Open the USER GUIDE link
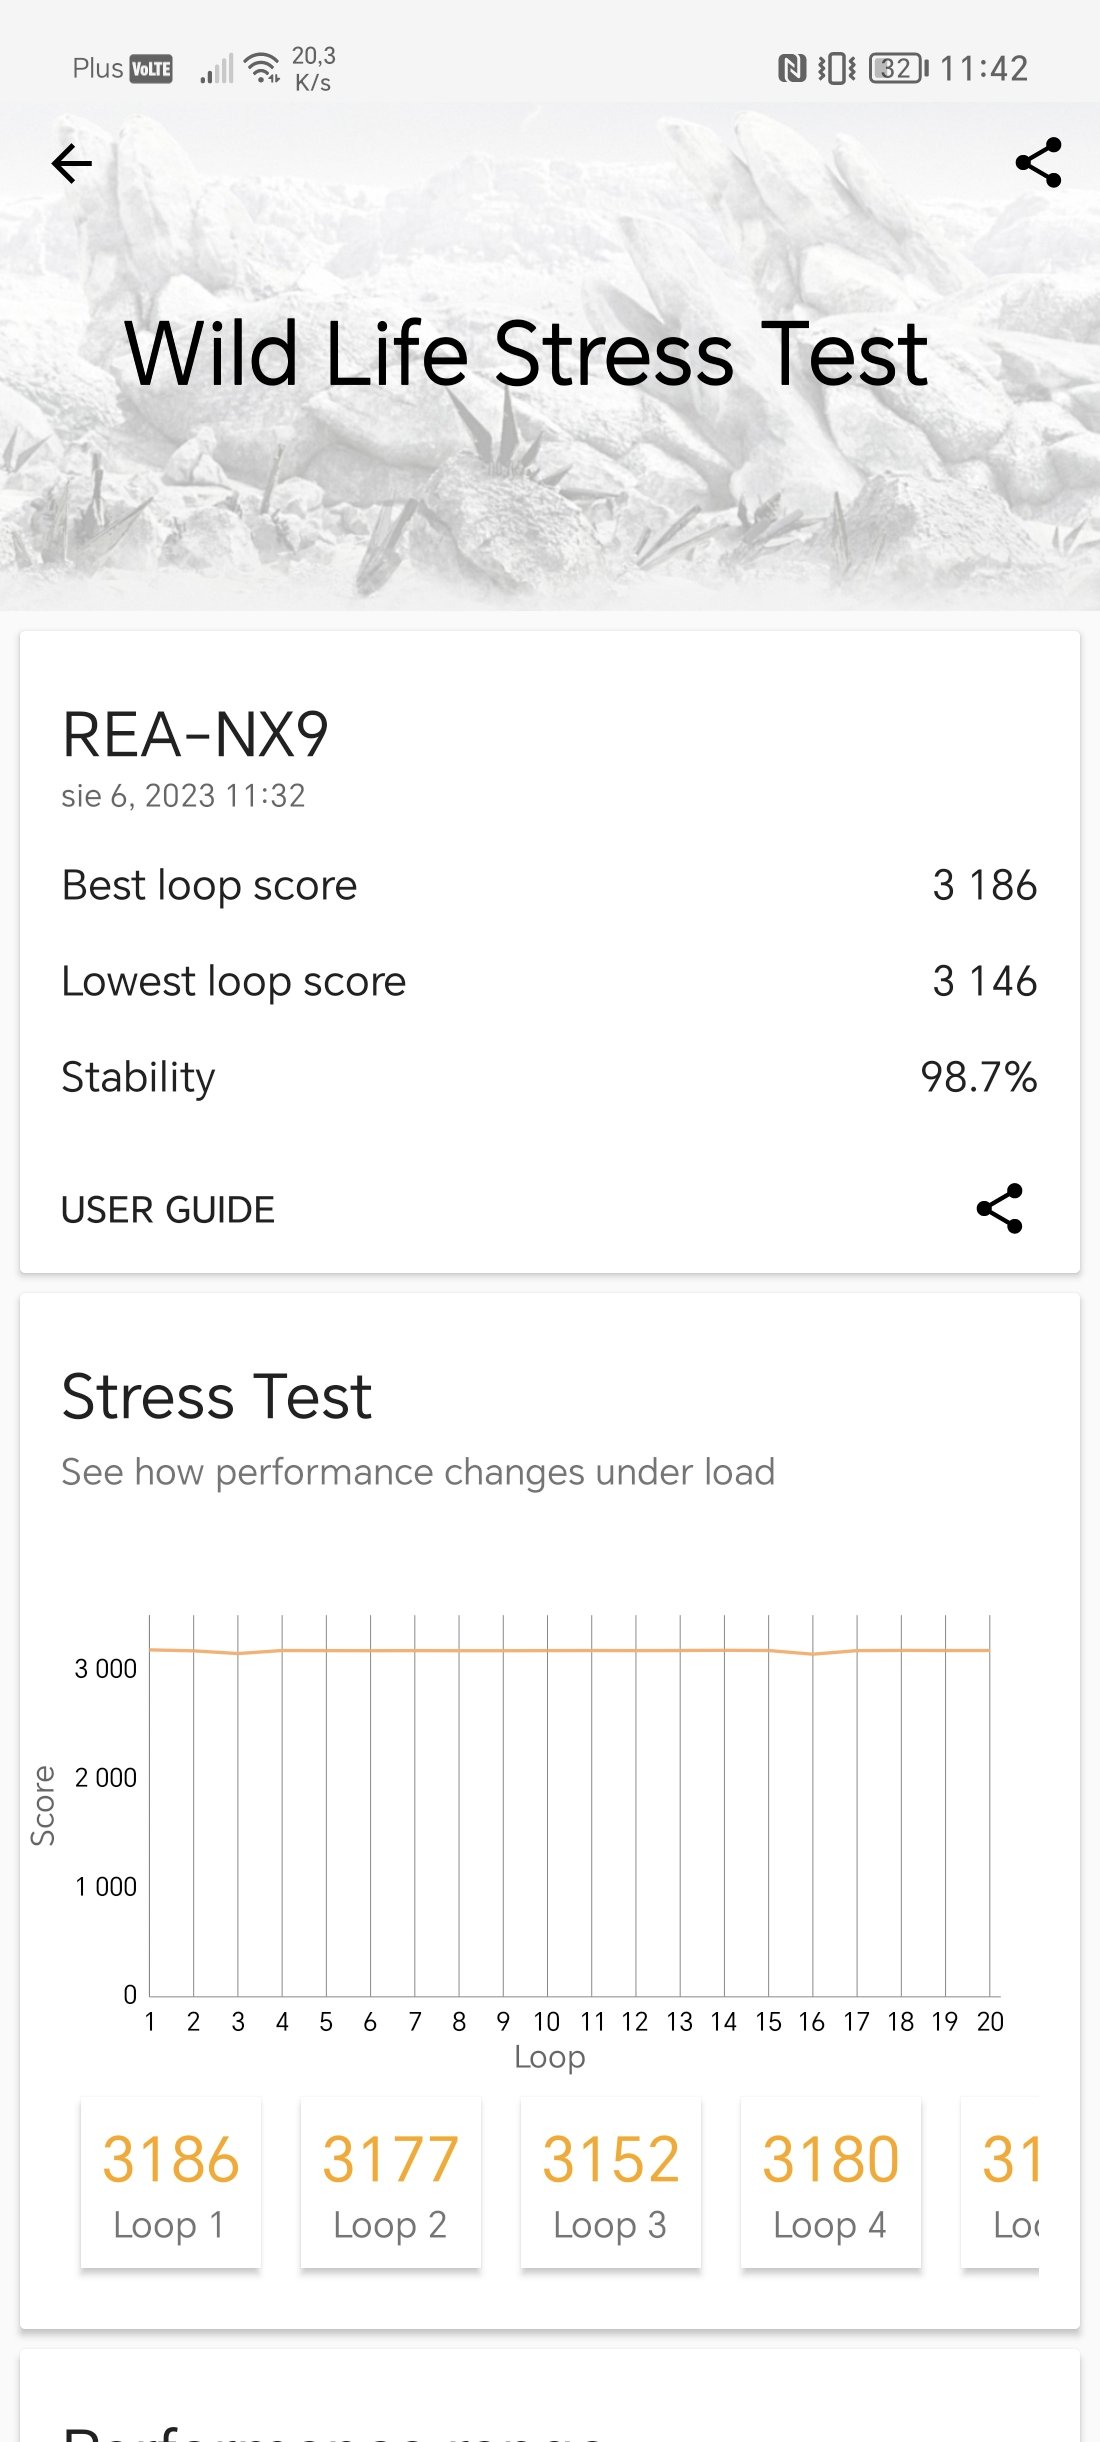Image resolution: width=1100 pixels, height=2442 pixels. (168, 1210)
